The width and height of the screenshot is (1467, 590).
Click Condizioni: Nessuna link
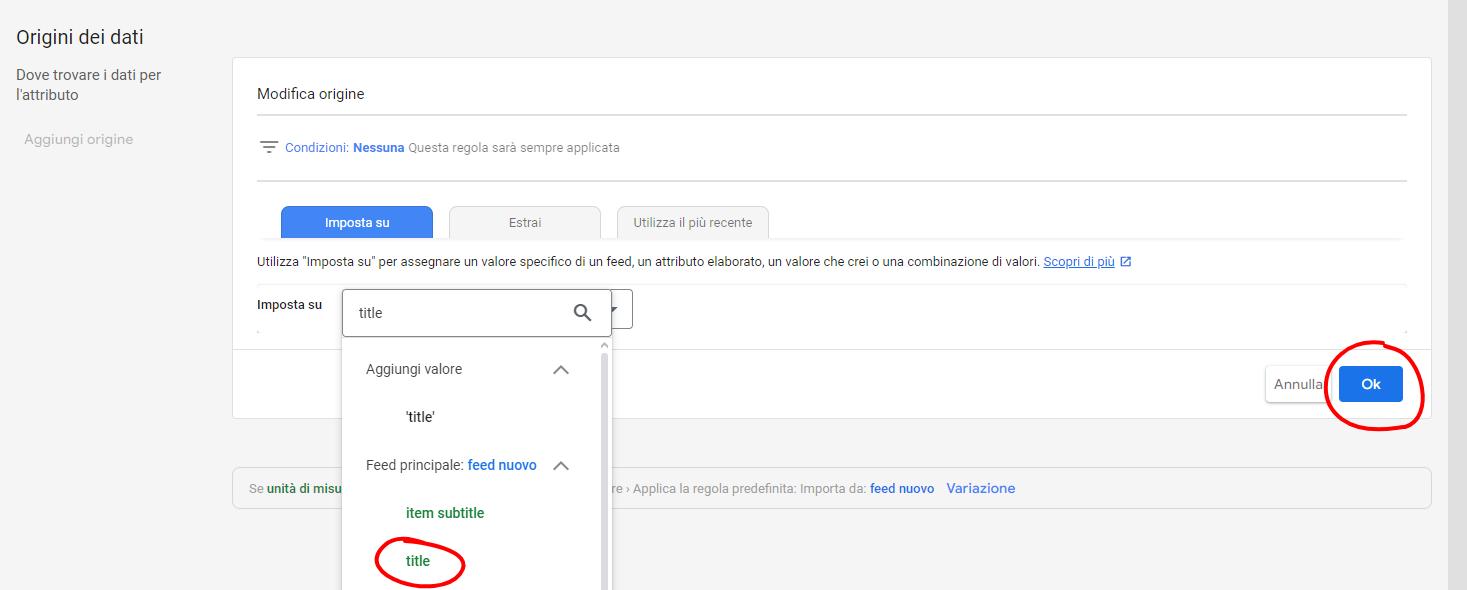(x=345, y=148)
